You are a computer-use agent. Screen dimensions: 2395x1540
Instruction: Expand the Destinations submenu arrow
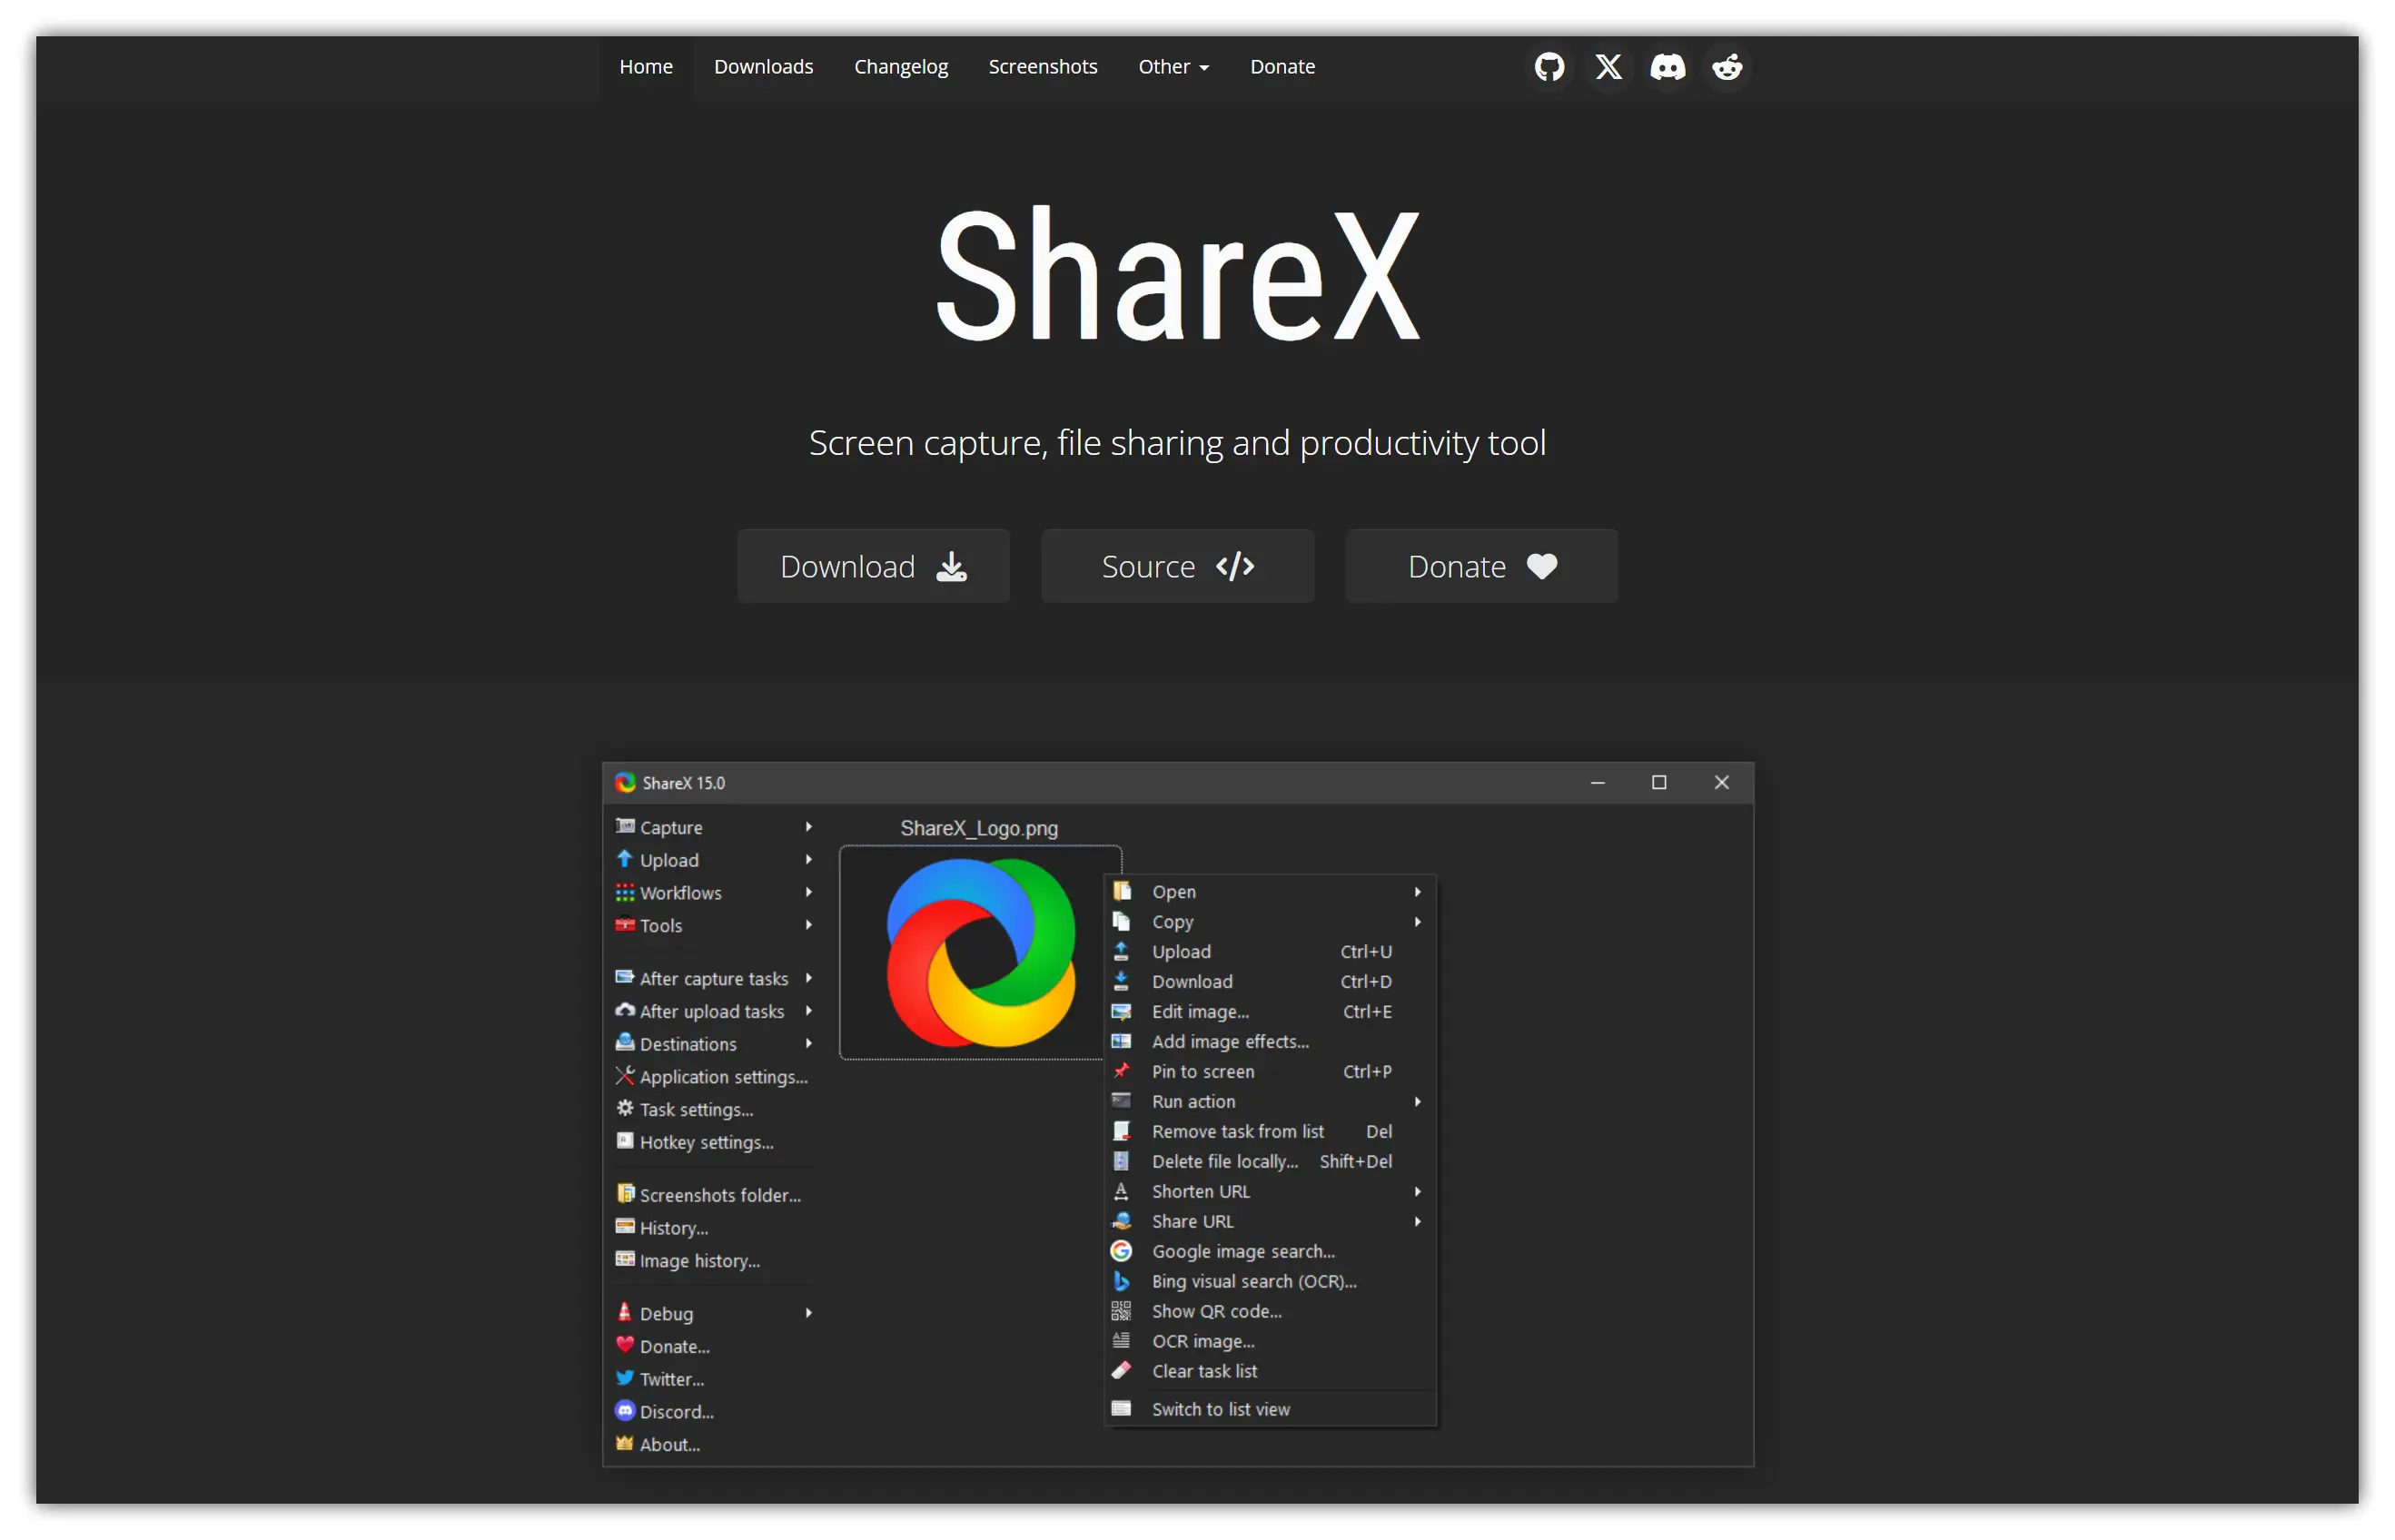click(808, 1043)
